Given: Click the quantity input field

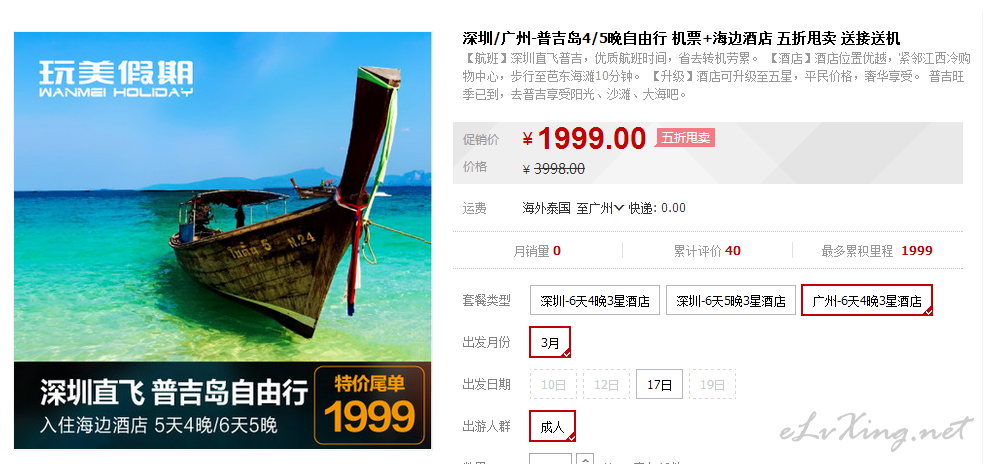Looking at the screenshot, I should click(x=550, y=460).
